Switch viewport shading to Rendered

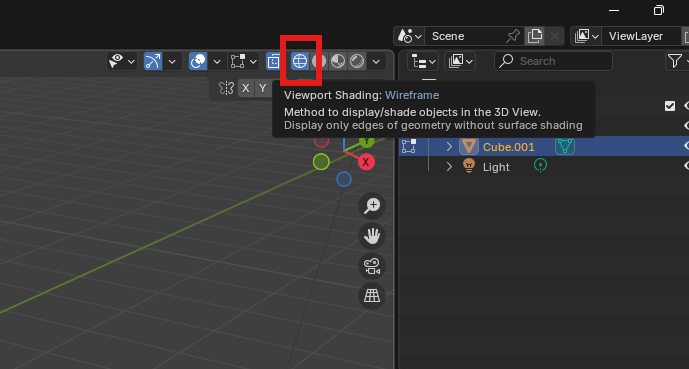pos(356,61)
